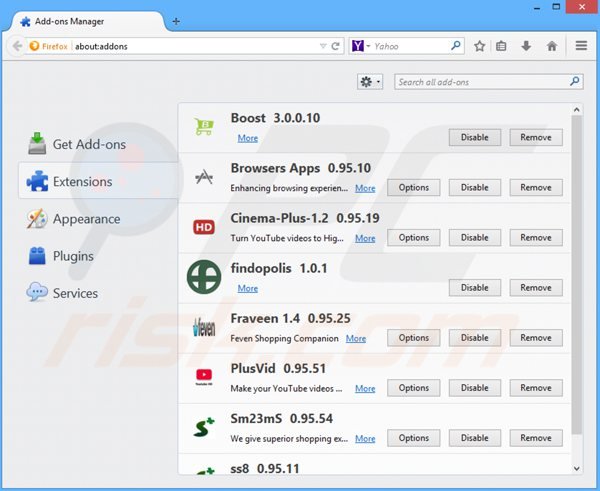Click the scrollbar up arrow

(x=577, y=110)
